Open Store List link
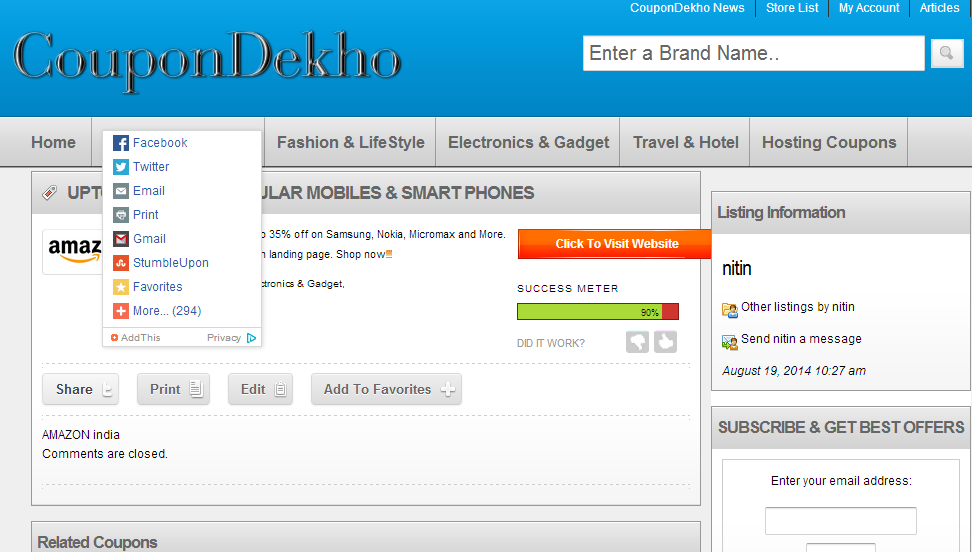Image resolution: width=972 pixels, height=552 pixels. (x=792, y=8)
